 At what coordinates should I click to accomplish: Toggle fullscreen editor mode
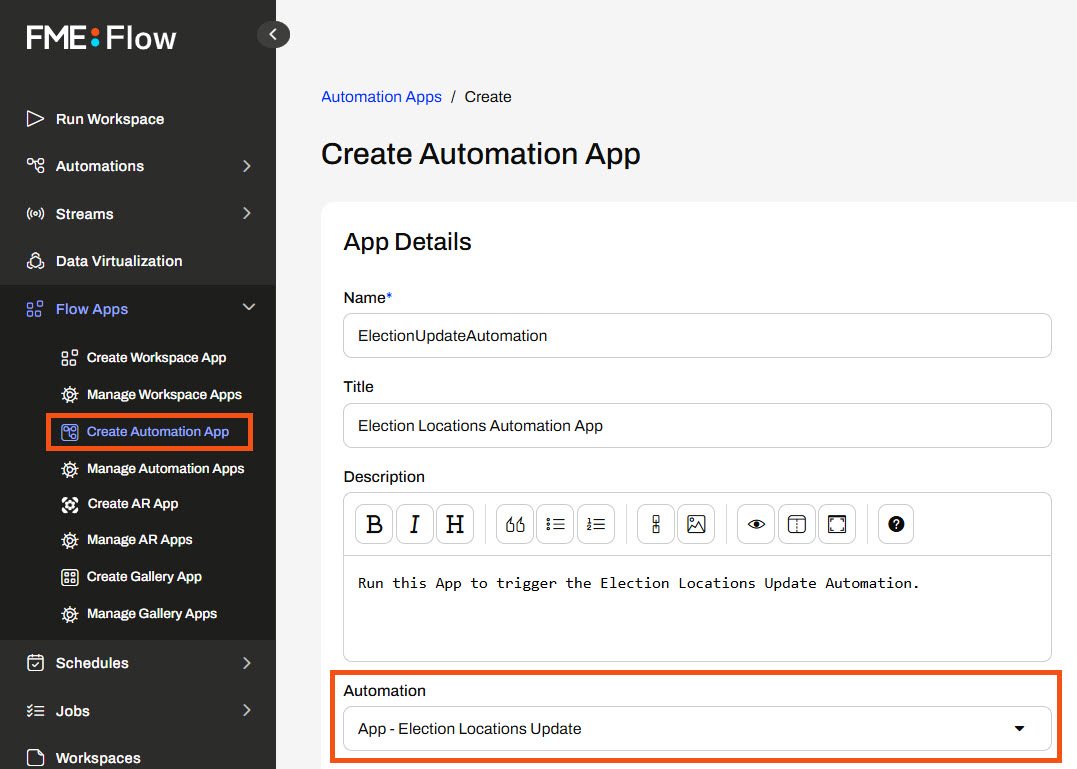pyautogui.click(x=837, y=525)
